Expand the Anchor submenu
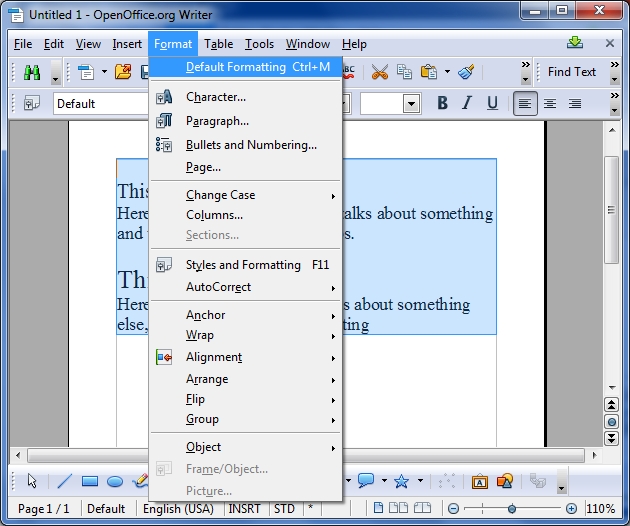 point(245,315)
